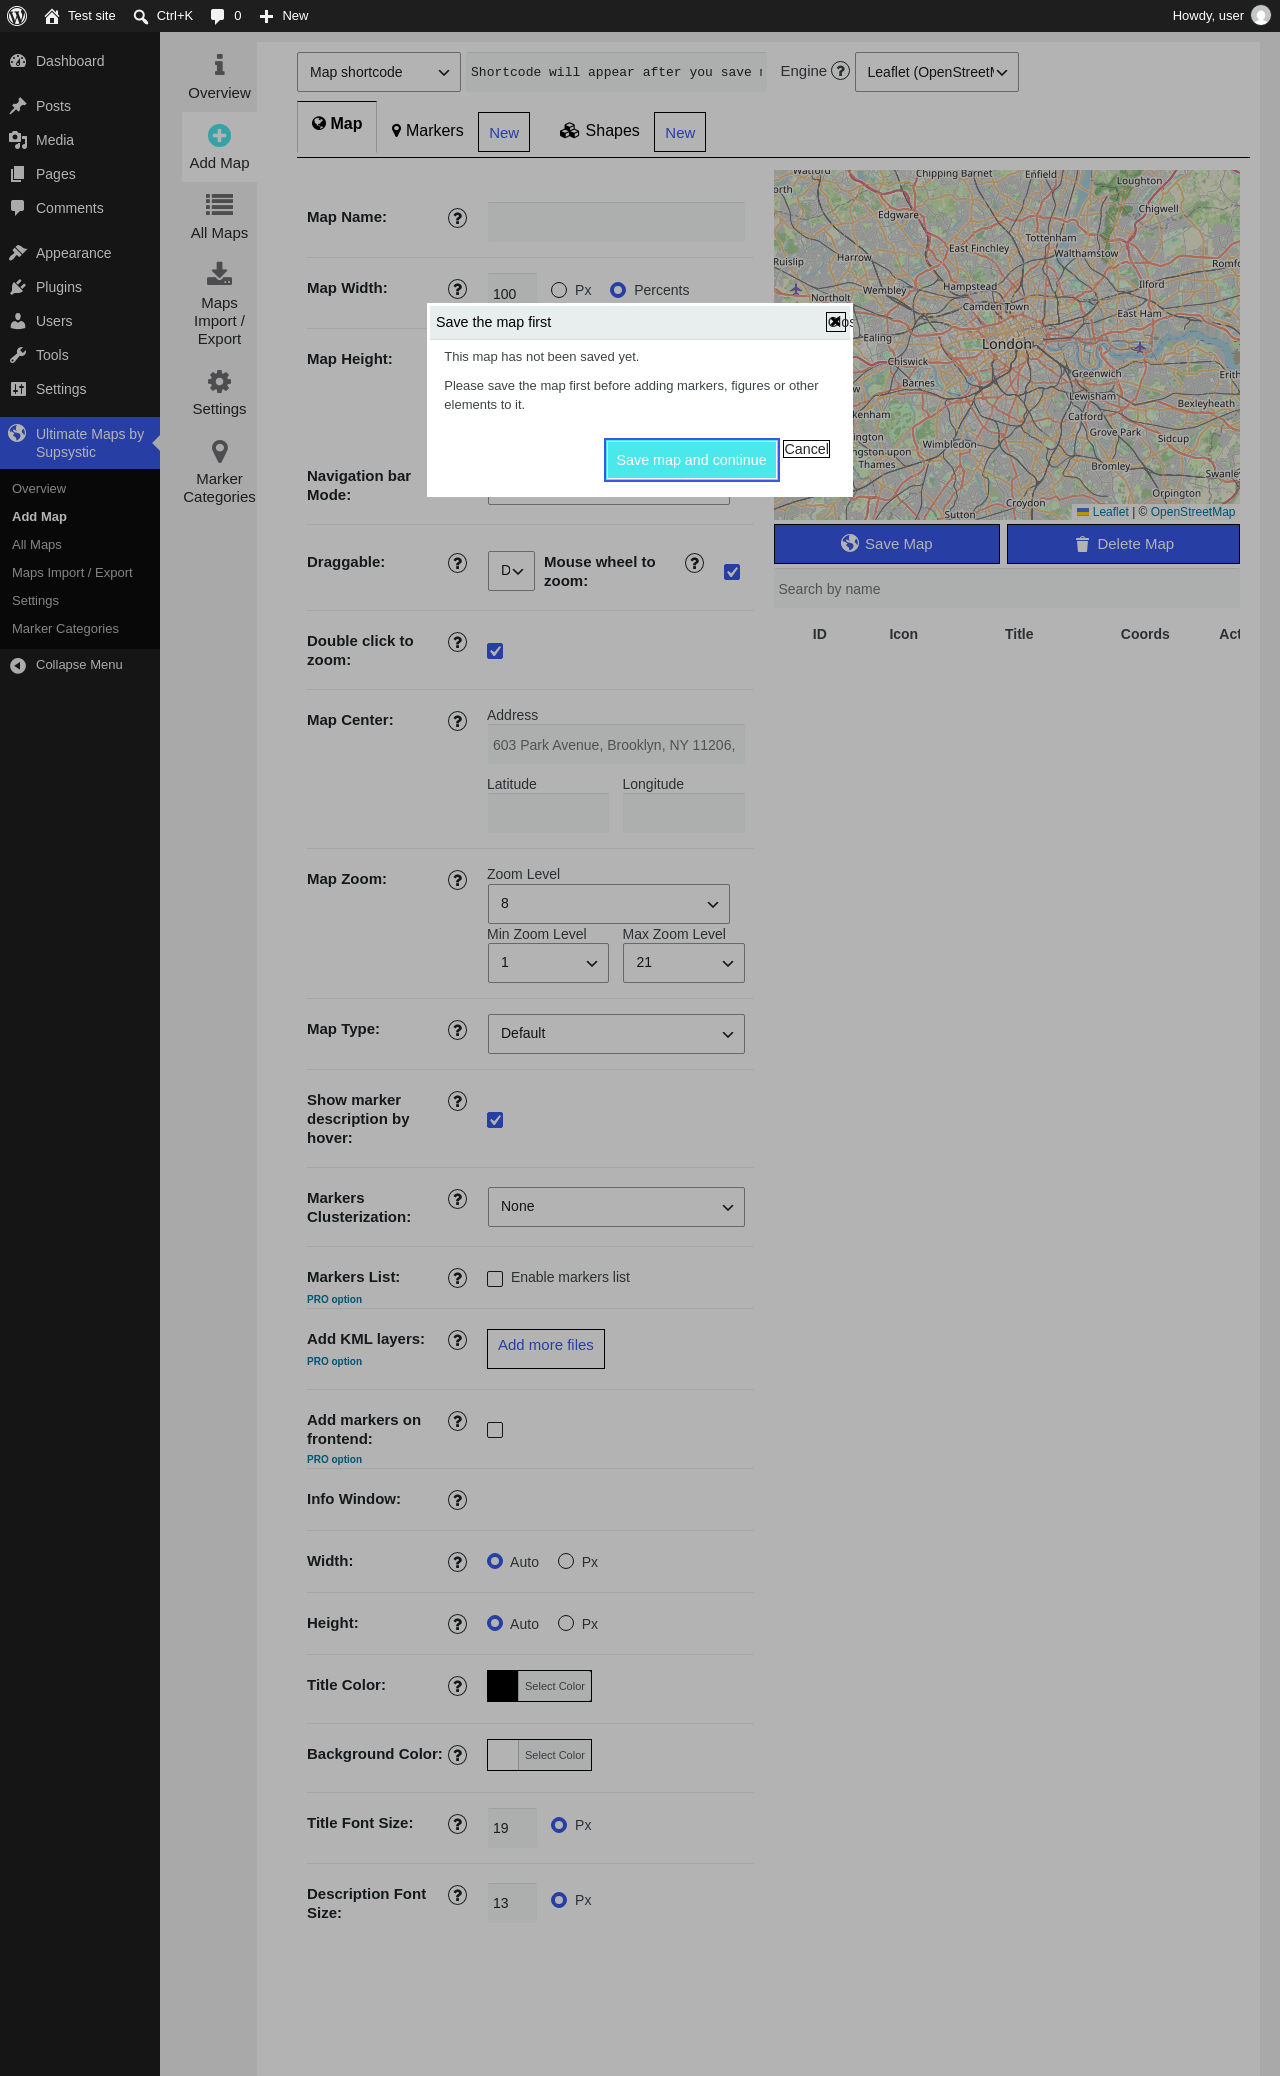This screenshot has width=1280, height=2076.
Task: Open the Map Type dropdown
Action: [616, 1034]
